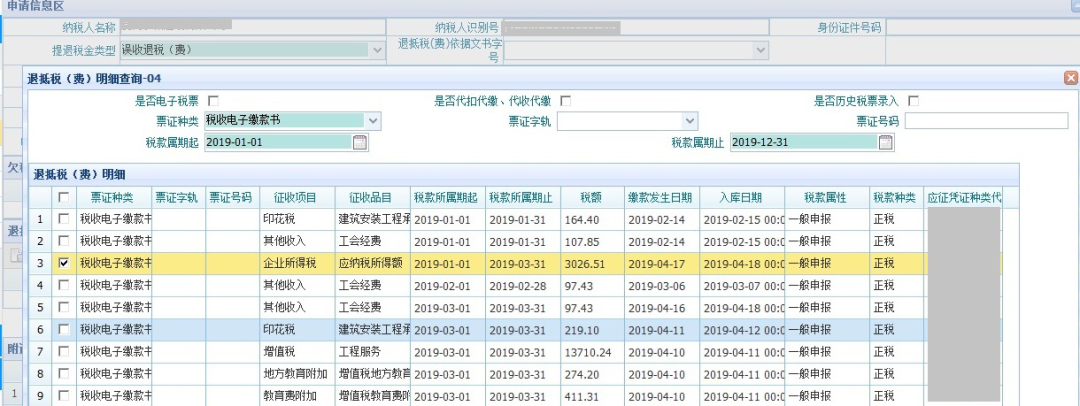Select the 219.10 amount cell
1080x406 pixels.
[x=592, y=329]
